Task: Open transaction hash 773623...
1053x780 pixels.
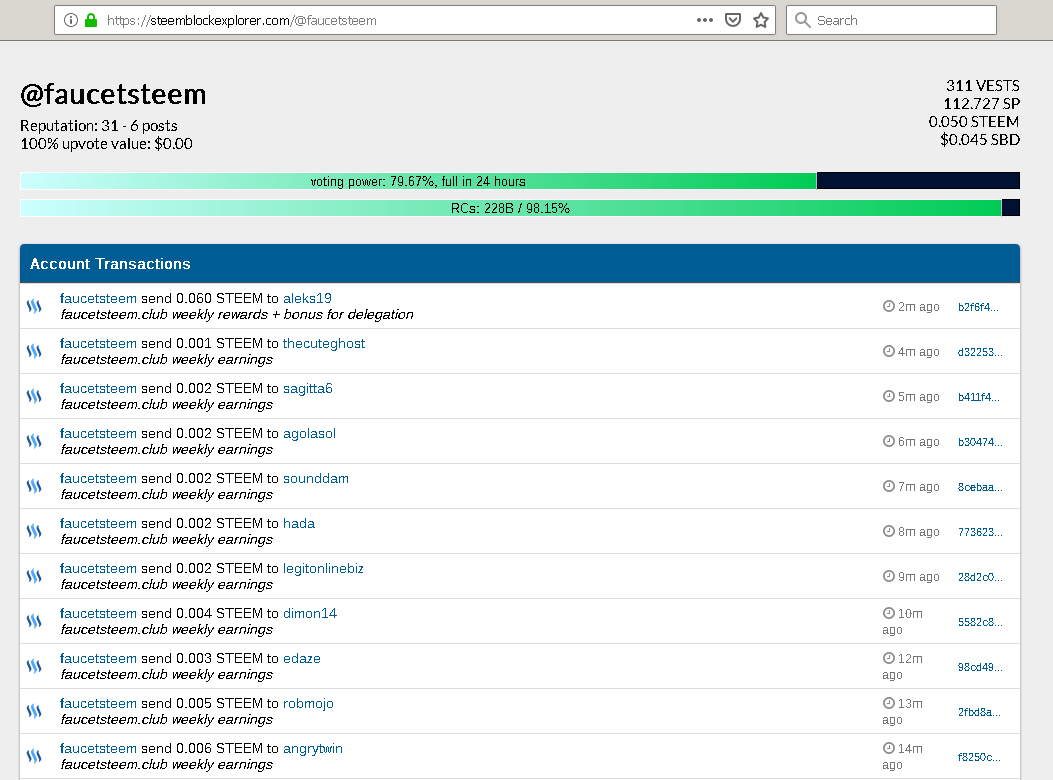Action: pyautogui.click(x=980, y=532)
